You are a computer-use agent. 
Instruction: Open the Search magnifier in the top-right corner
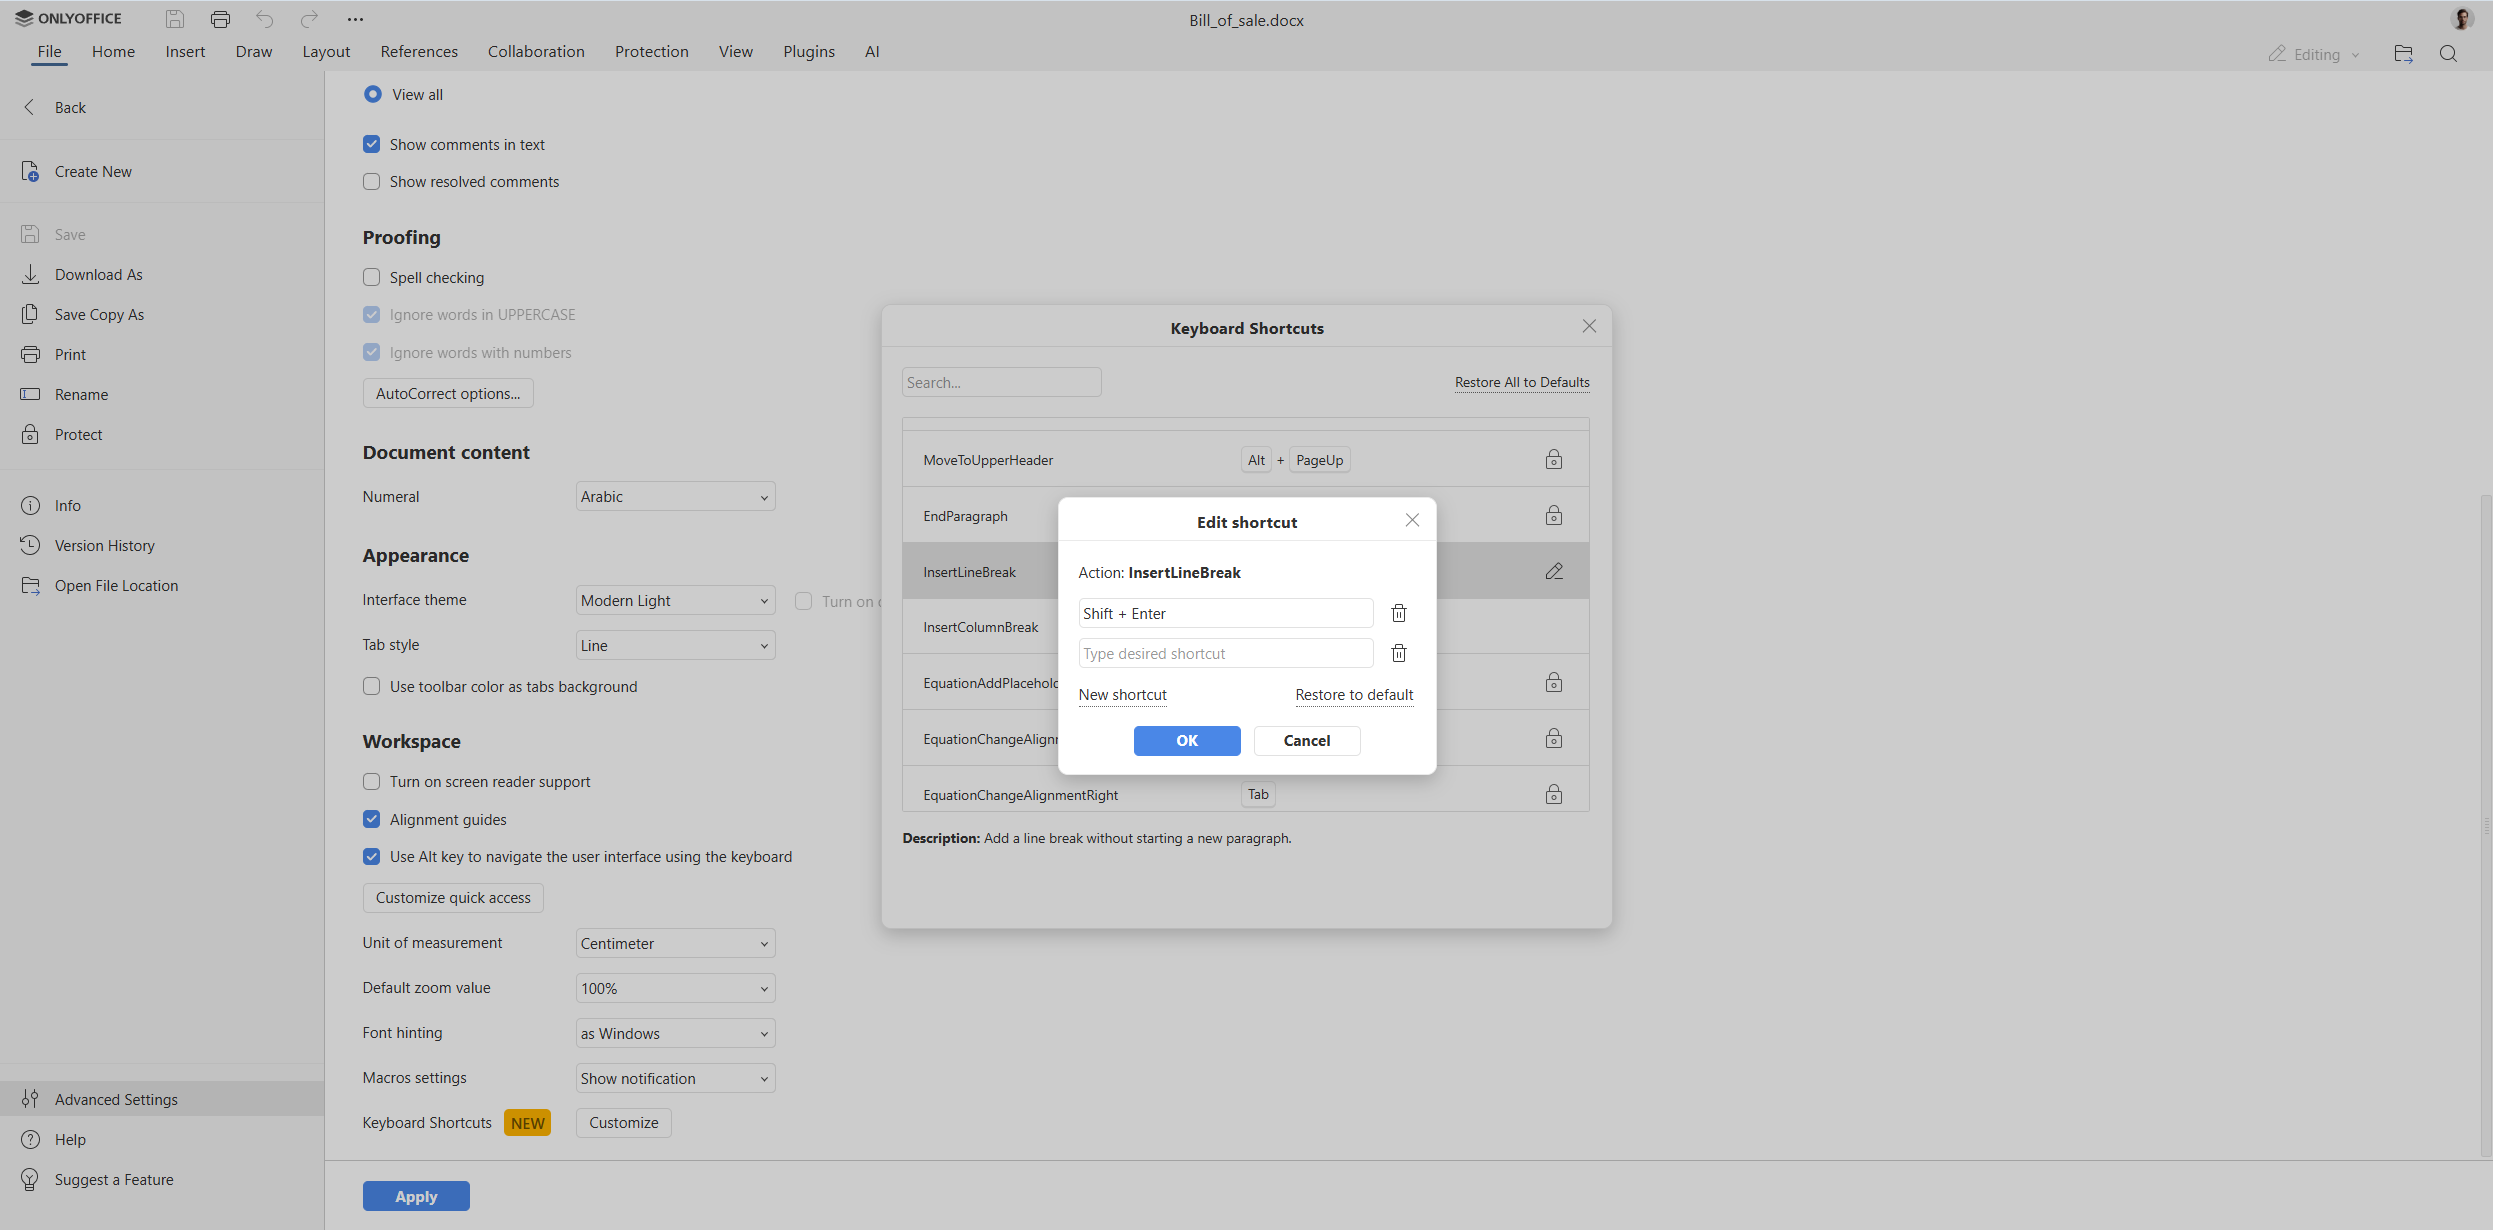click(2448, 53)
